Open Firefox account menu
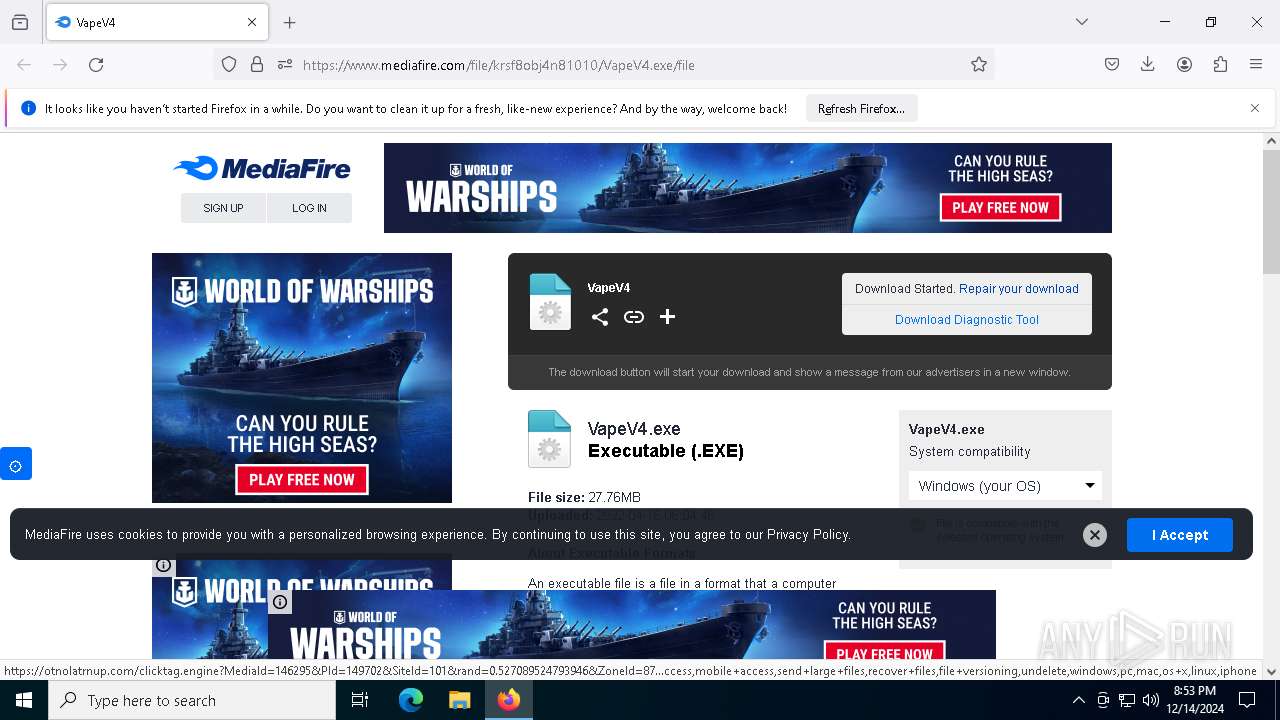 1184,65
